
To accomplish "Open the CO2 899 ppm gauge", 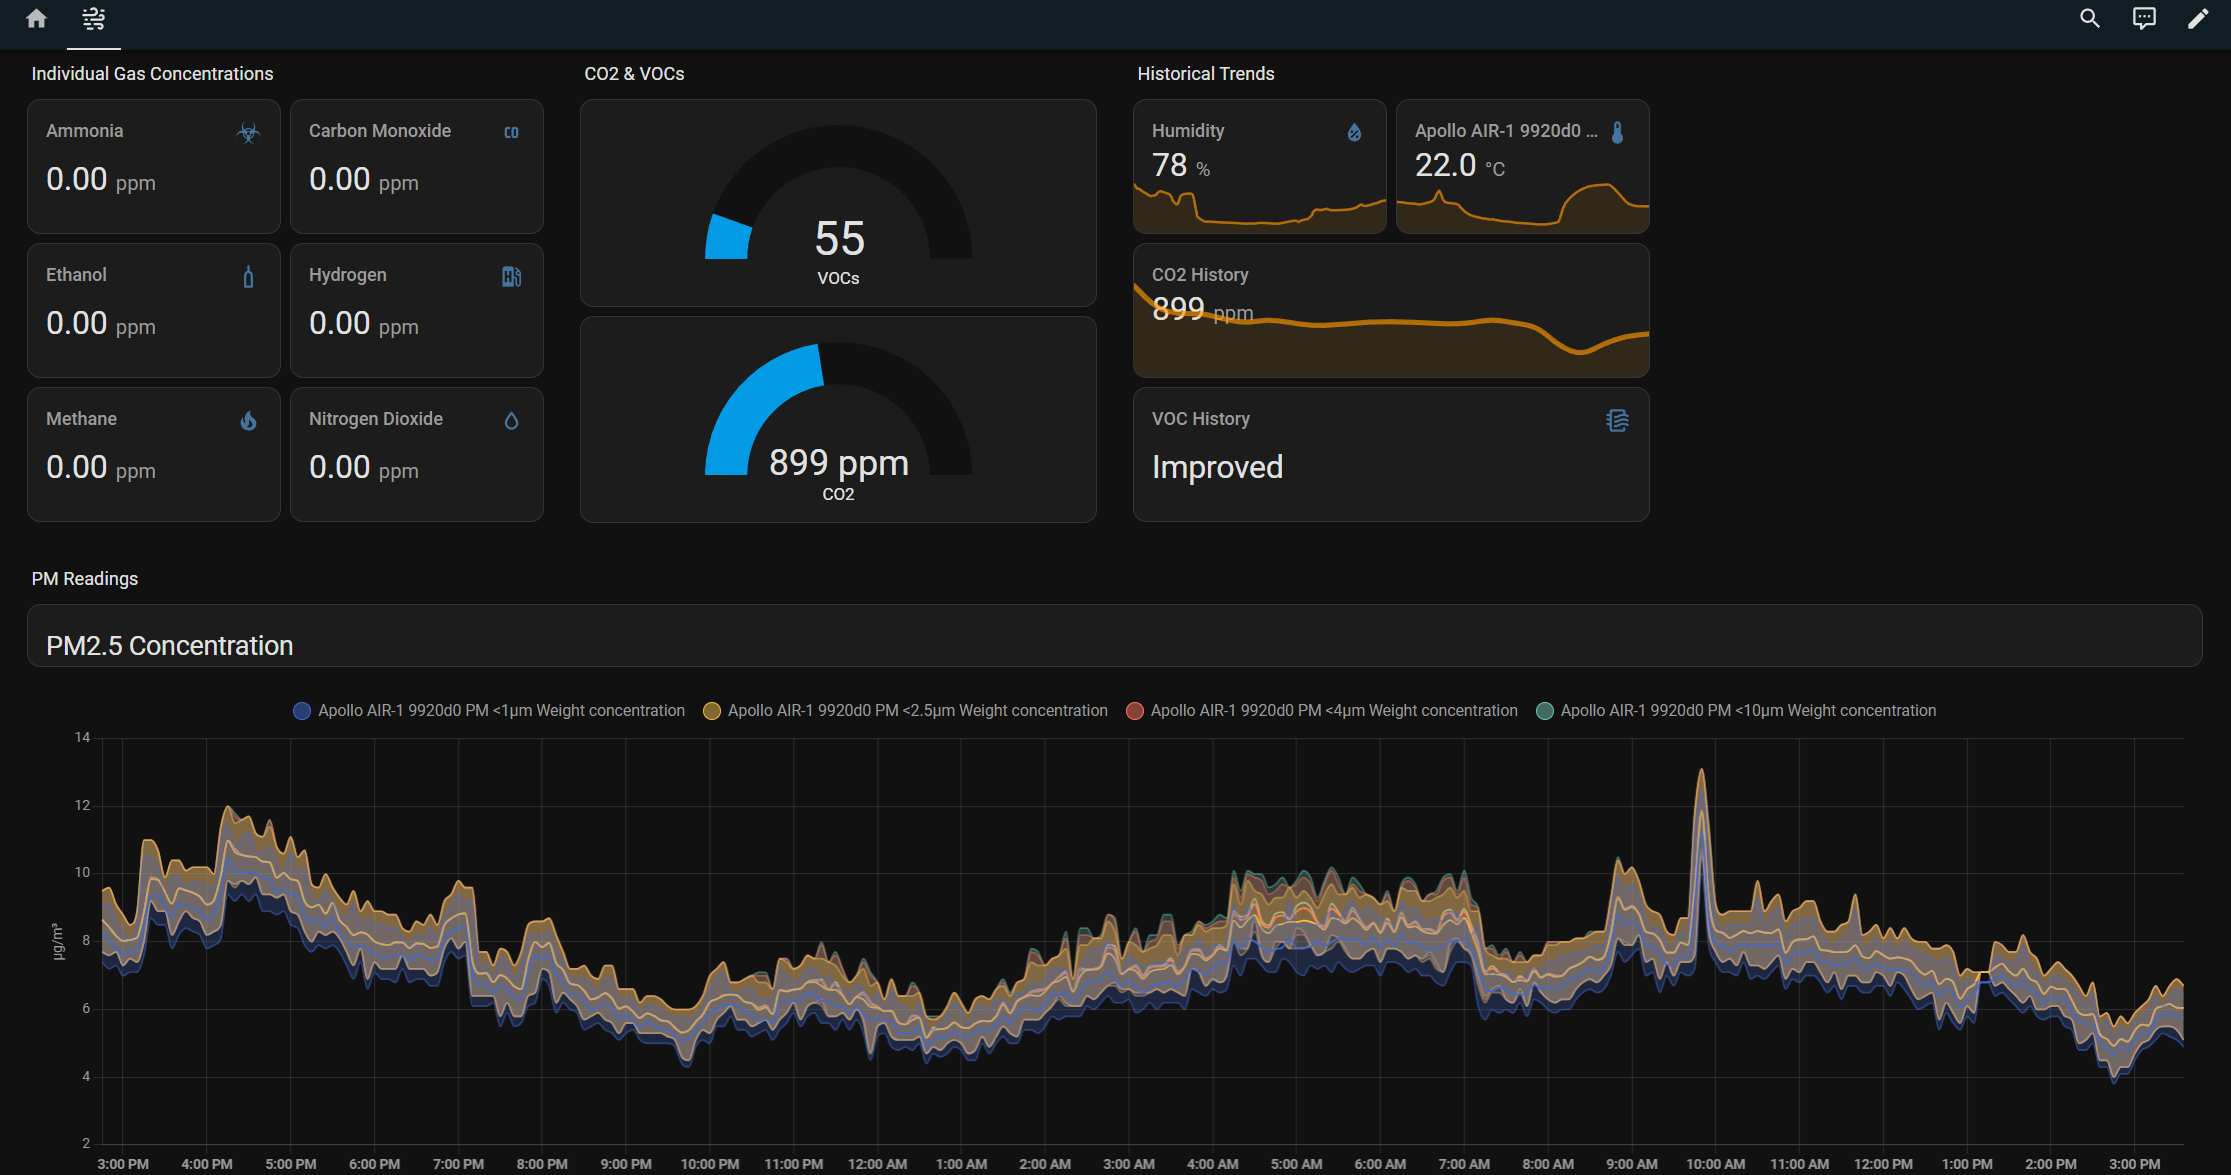I will 838,420.
